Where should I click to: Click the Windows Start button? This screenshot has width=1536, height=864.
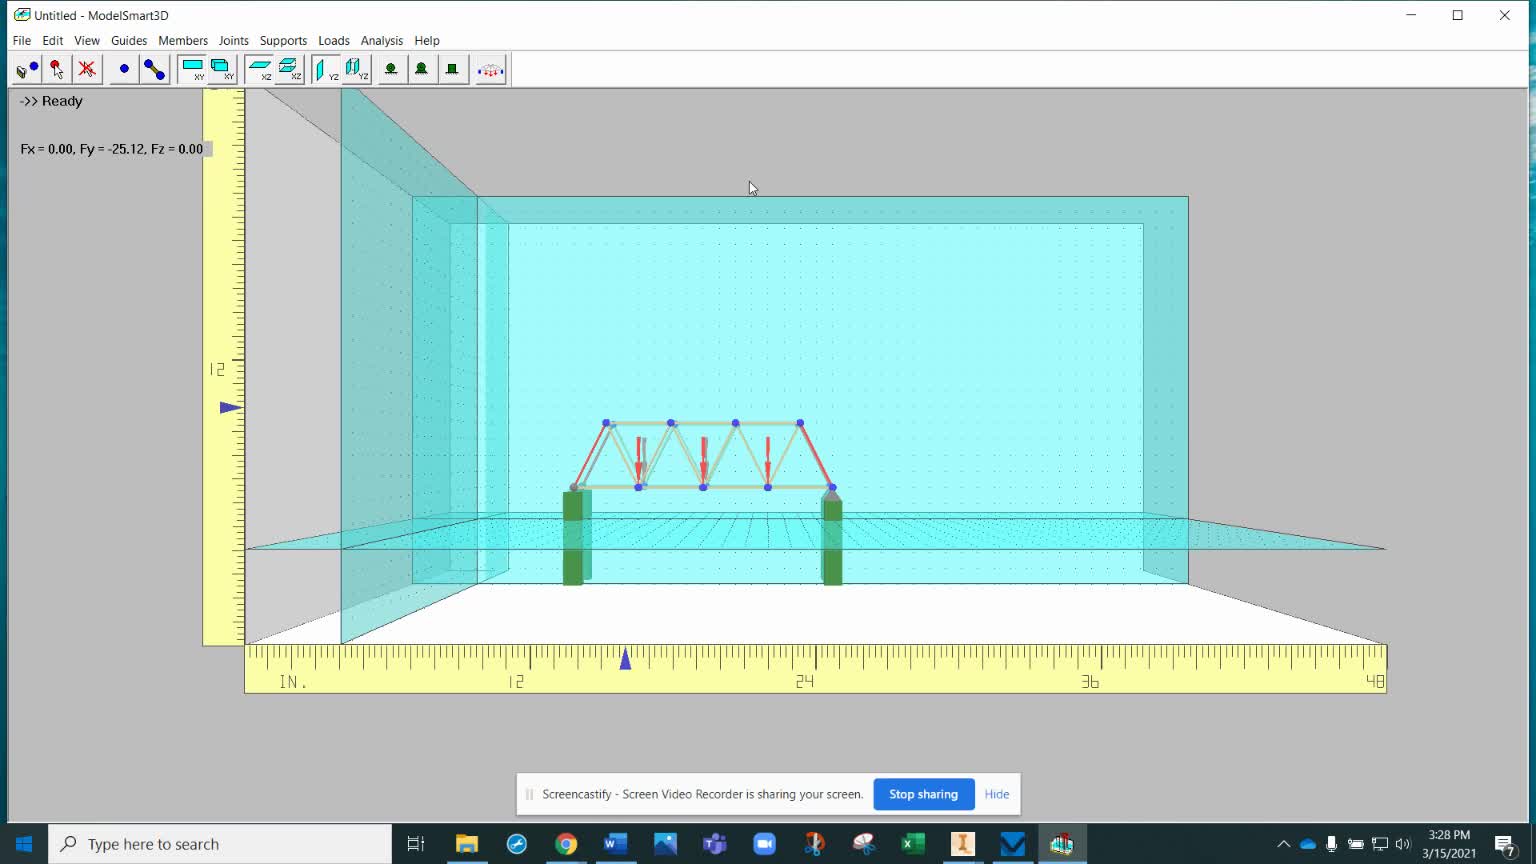(x=24, y=844)
